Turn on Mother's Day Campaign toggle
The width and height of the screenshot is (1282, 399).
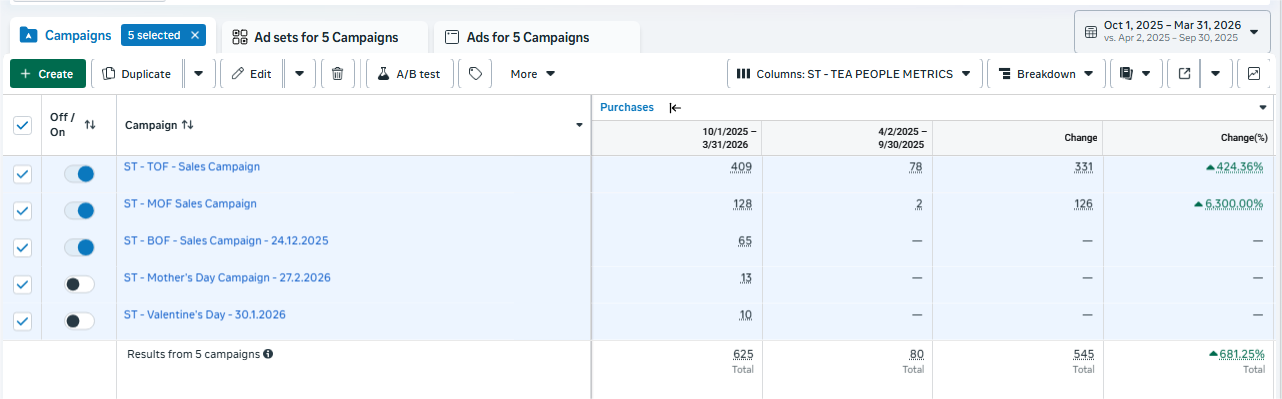pos(79,284)
